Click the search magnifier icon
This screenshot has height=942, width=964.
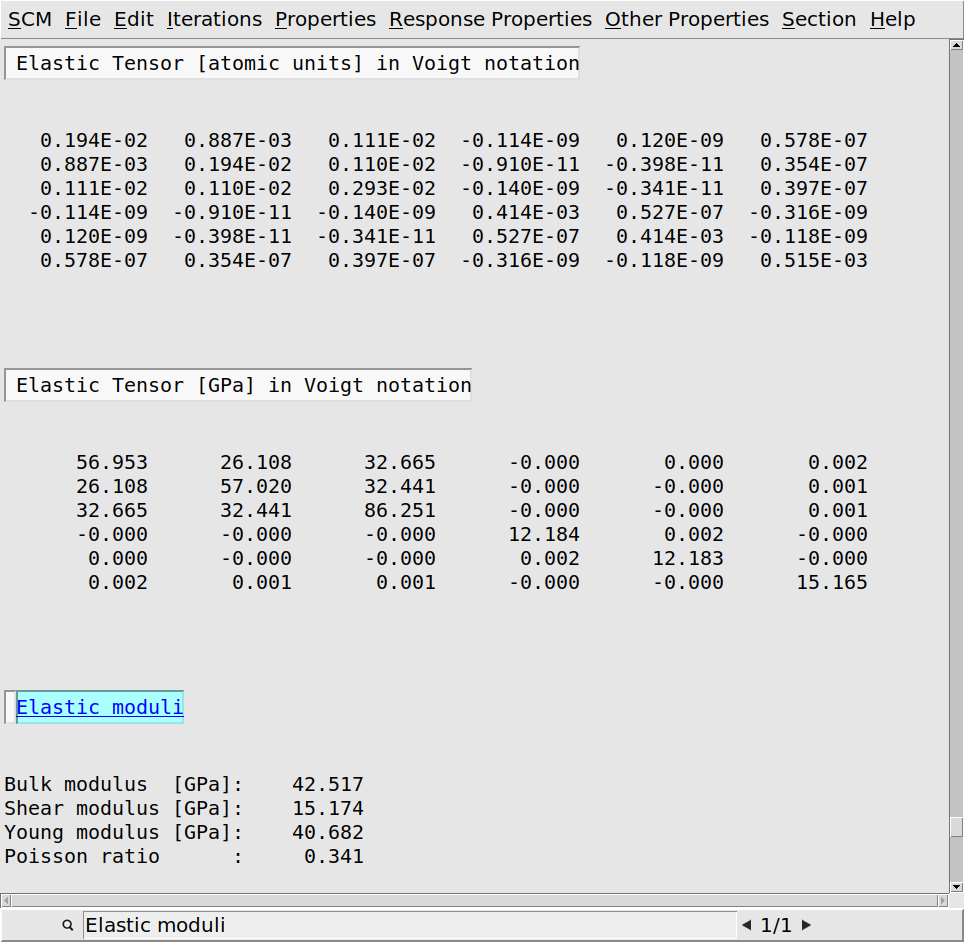[68, 926]
